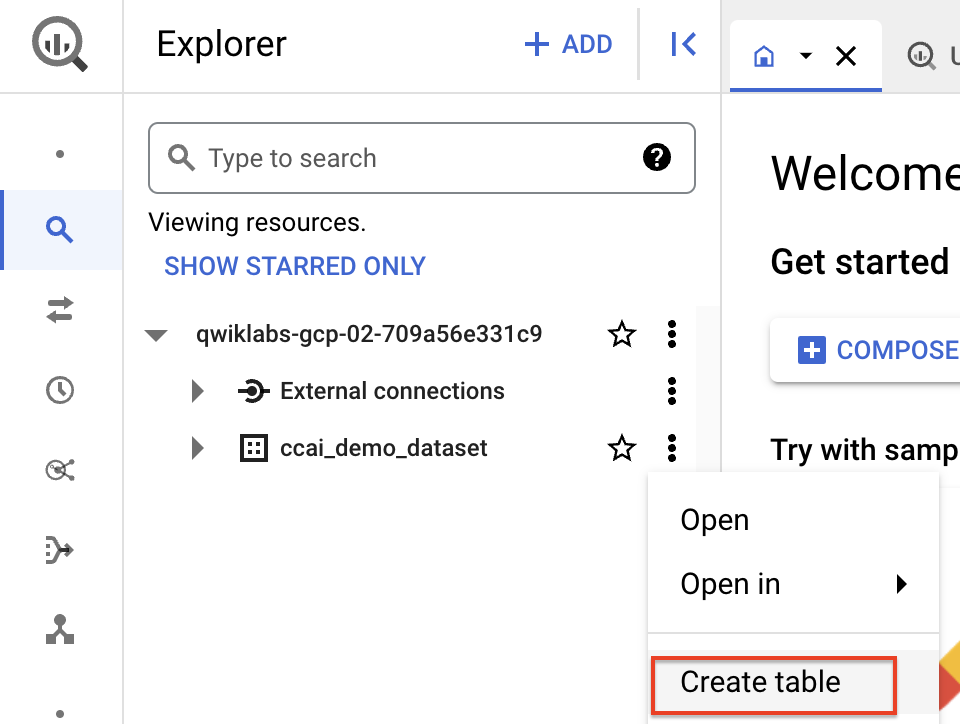Image resolution: width=960 pixels, height=724 pixels.
Task: Click the BigQuery logo icon
Action: click(60, 44)
